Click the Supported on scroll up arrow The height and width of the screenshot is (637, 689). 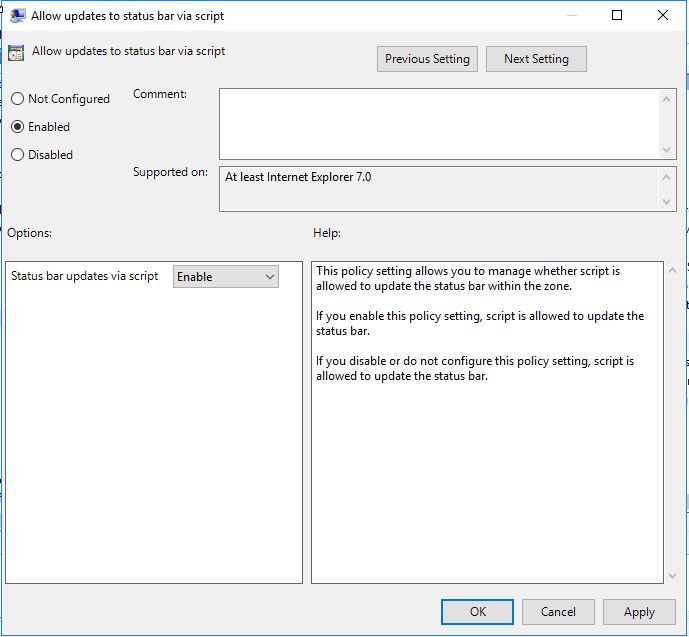(x=668, y=177)
